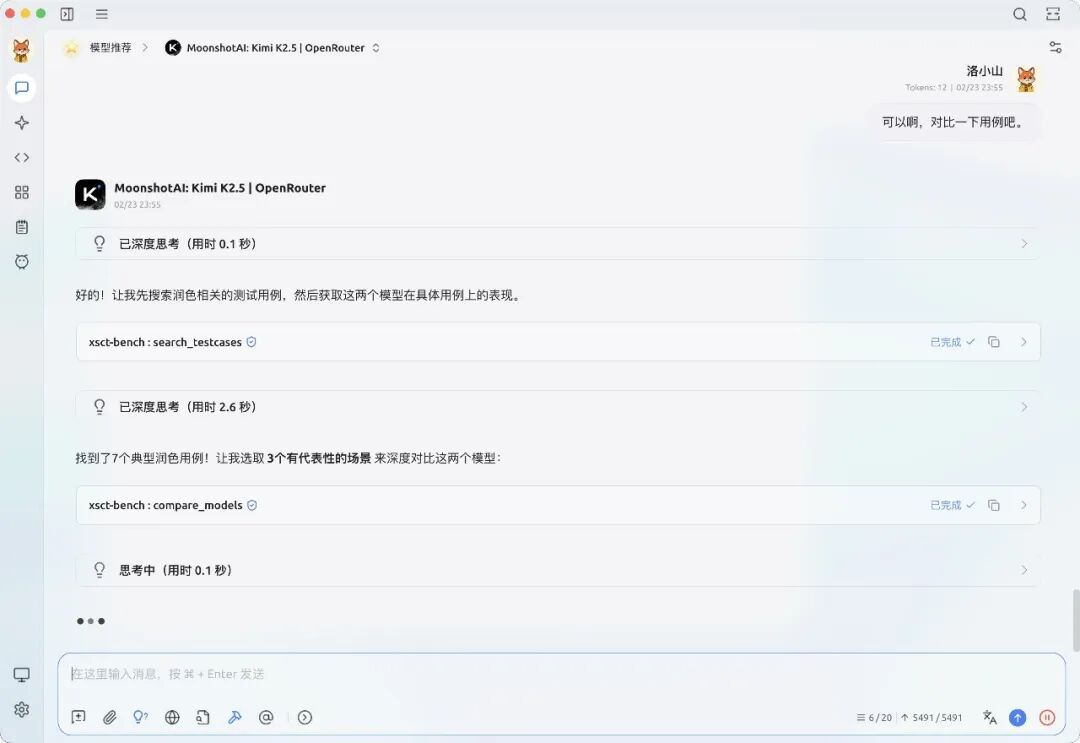Click the message input field
Viewport: 1080px width, 743px height.
point(400,674)
